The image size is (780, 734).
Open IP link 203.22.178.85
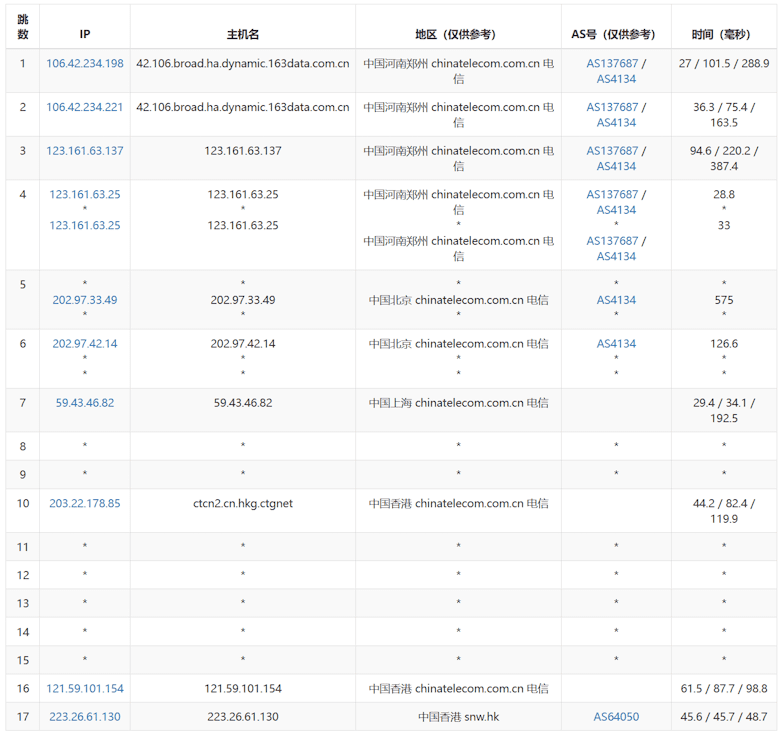point(85,504)
